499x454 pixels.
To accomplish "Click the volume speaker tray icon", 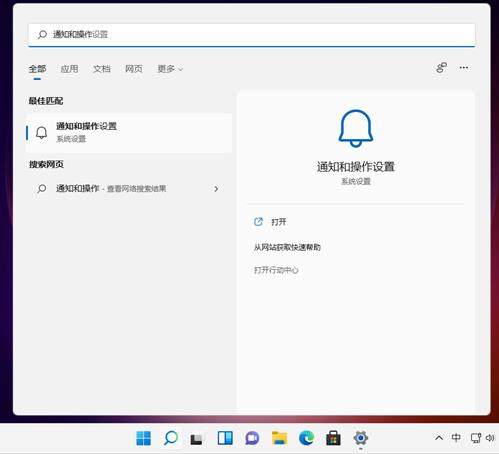I will point(490,438).
